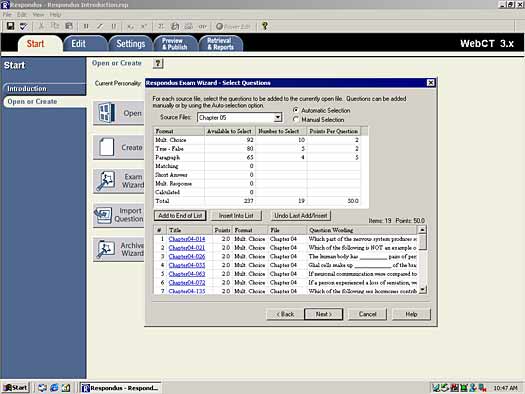The image size is (525, 394).
Task: Open the Windows Start menu
Action: (x=16, y=388)
